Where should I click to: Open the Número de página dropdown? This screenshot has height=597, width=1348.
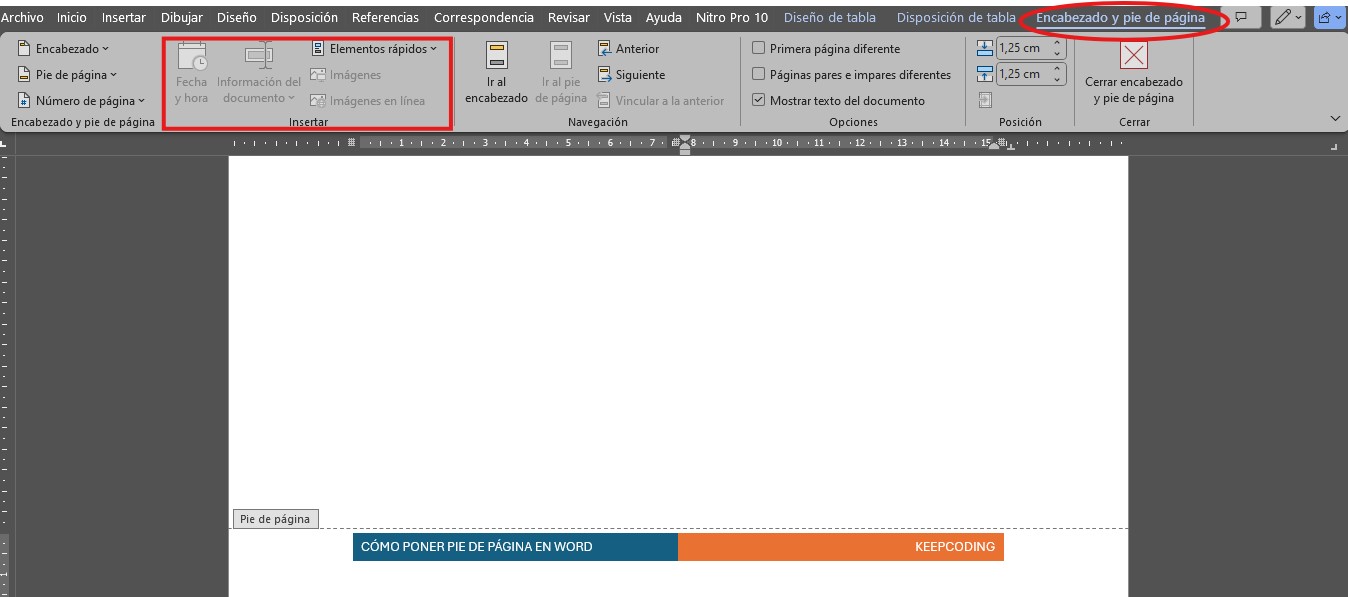[81, 101]
